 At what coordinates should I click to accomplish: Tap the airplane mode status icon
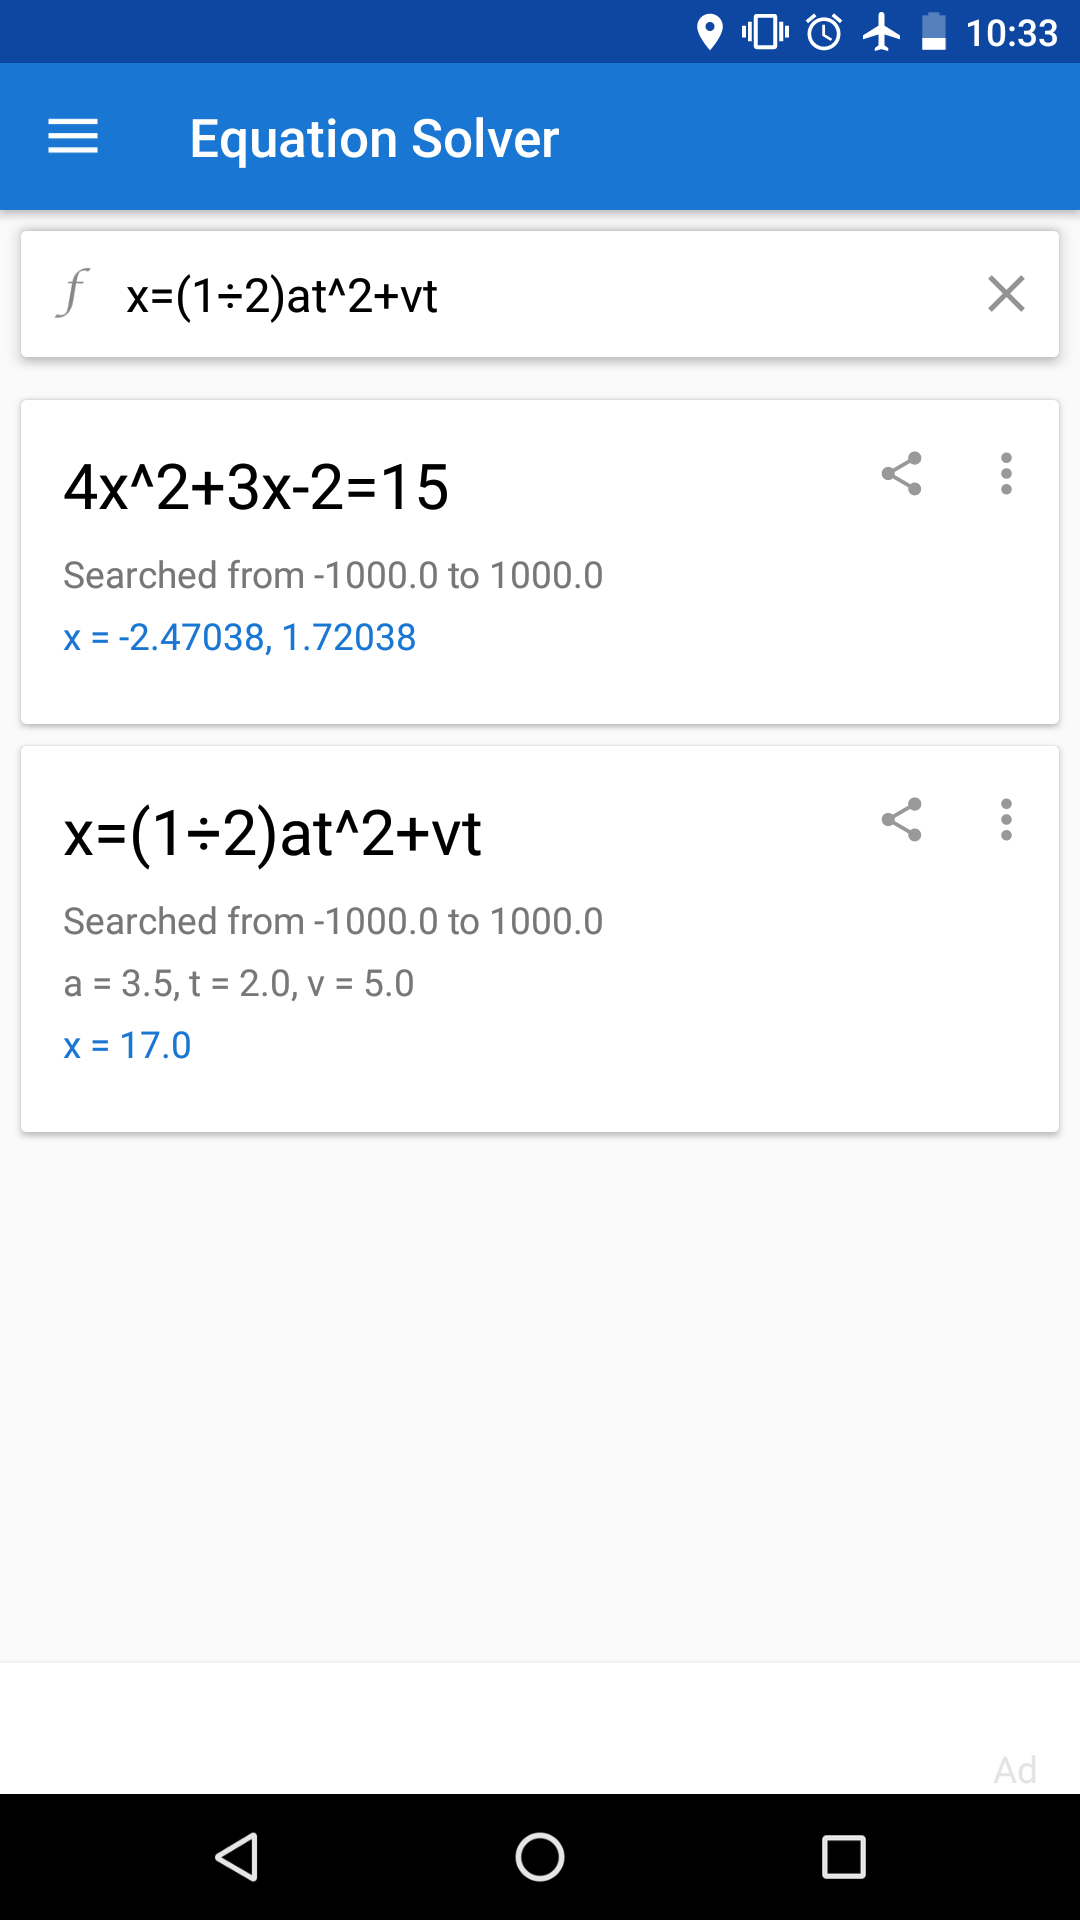pyautogui.click(x=881, y=32)
